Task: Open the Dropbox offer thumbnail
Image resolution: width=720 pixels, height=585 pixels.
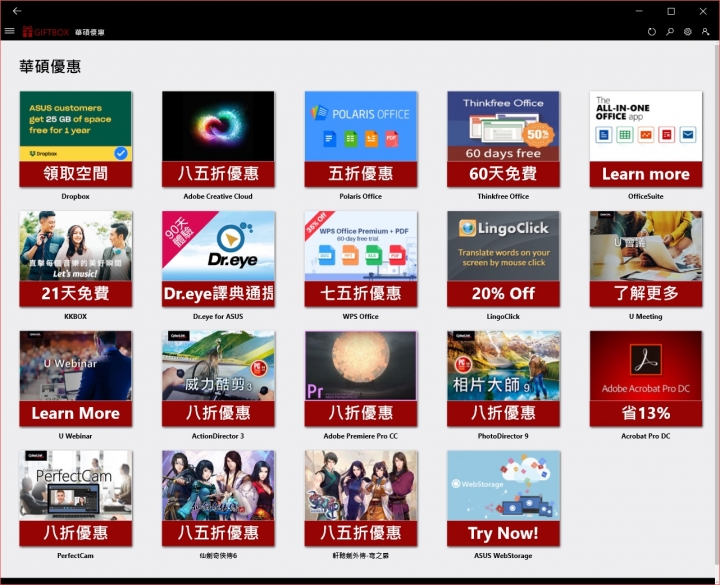Action: click(x=76, y=126)
